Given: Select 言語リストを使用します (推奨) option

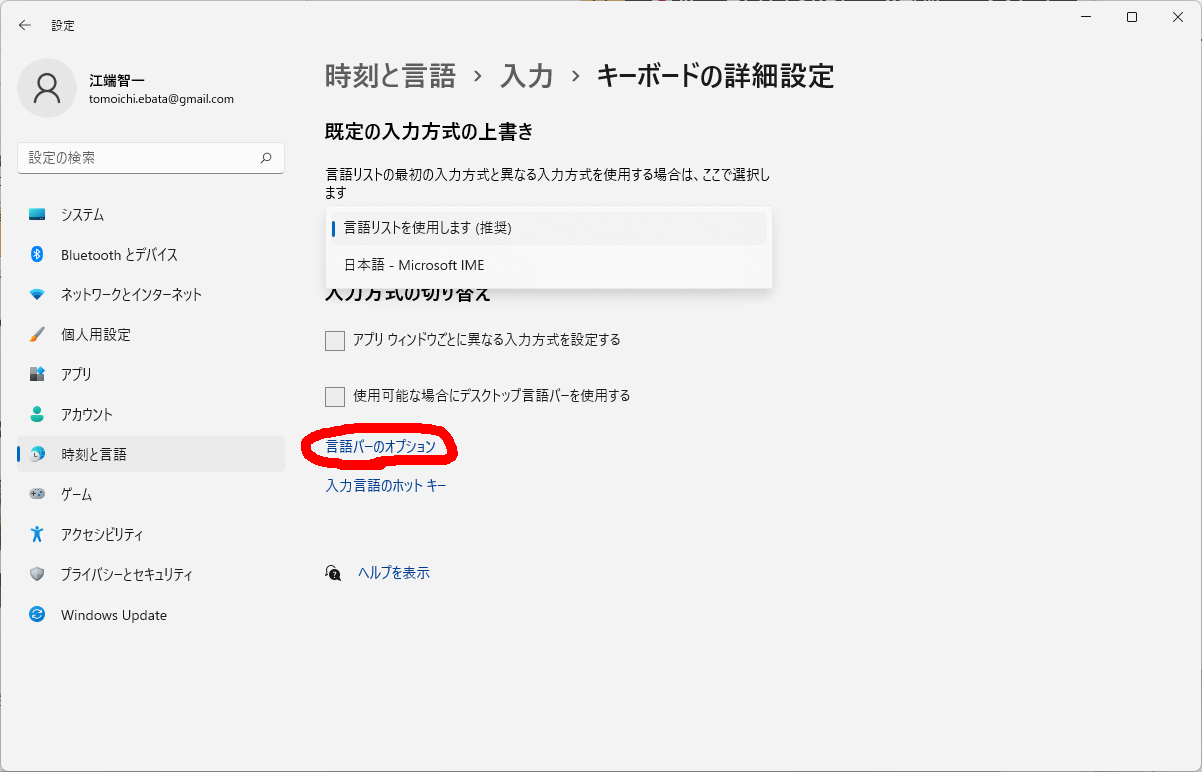Looking at the screenshot, I should pos(428,228).
